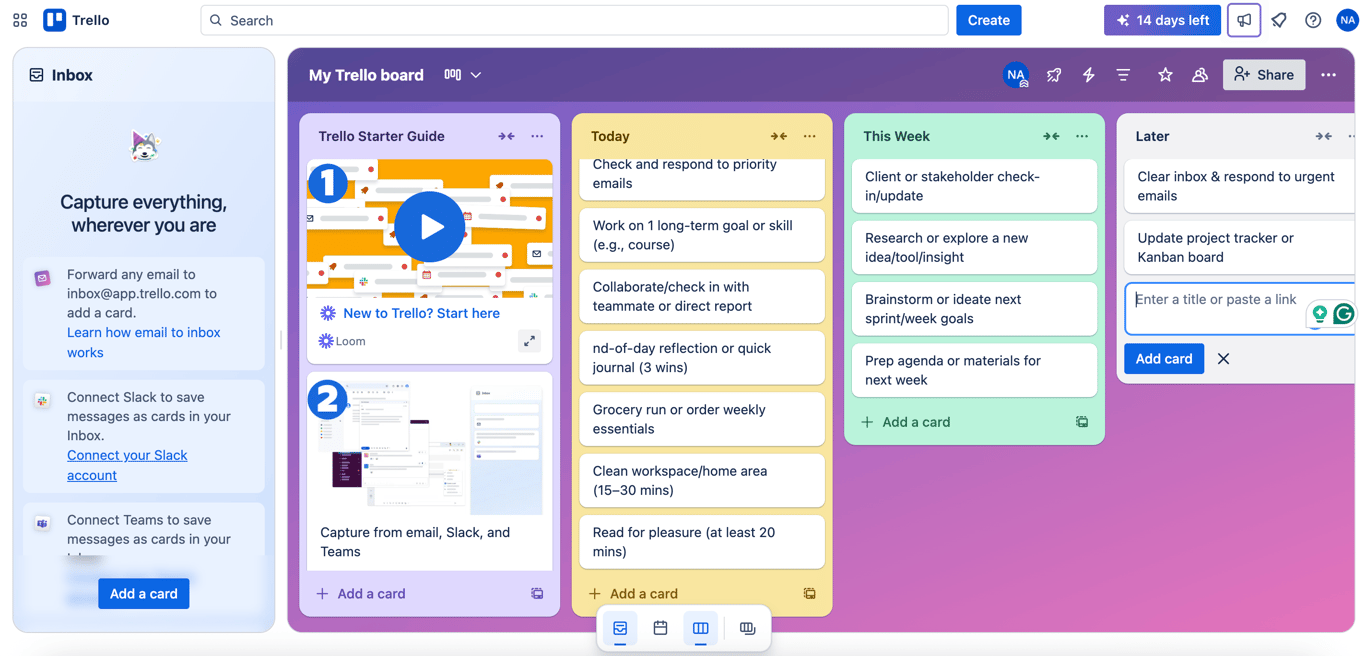
Task: Open the Trello Starter Guide list menu
Action: pyautogui.click(x=538, y=136)
